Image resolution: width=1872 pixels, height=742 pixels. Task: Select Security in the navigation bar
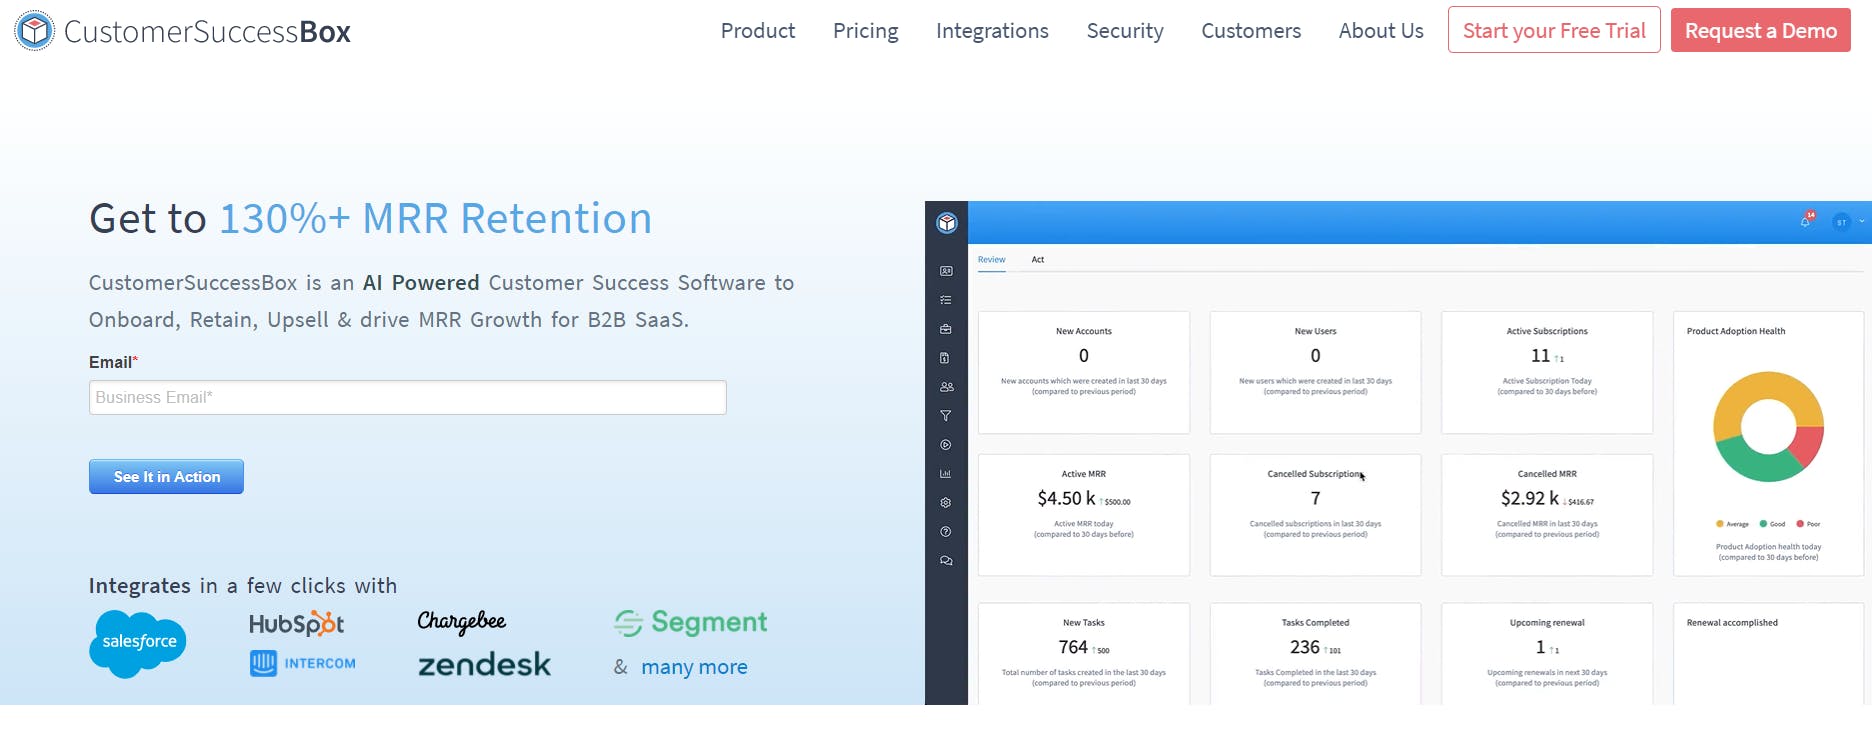click(1125, 31)
